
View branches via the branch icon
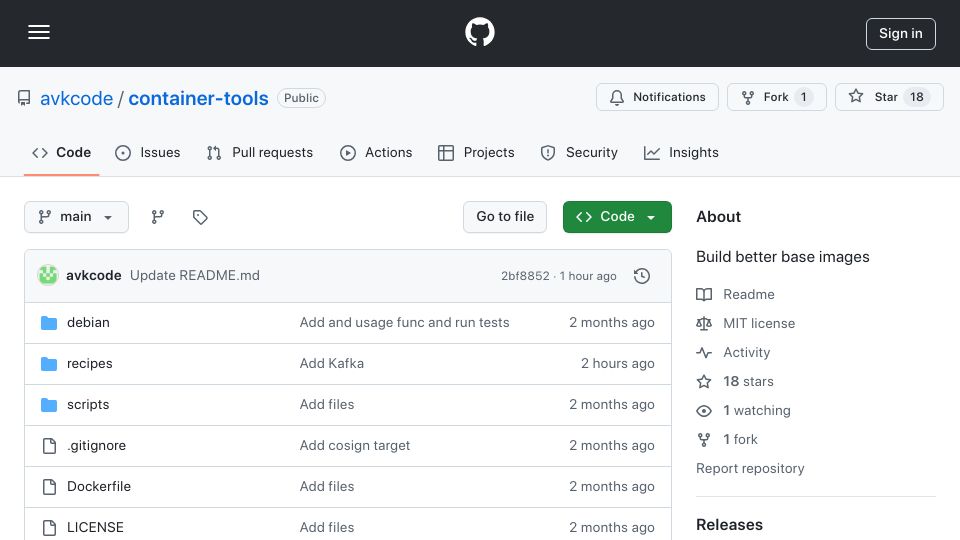[158, 217]
